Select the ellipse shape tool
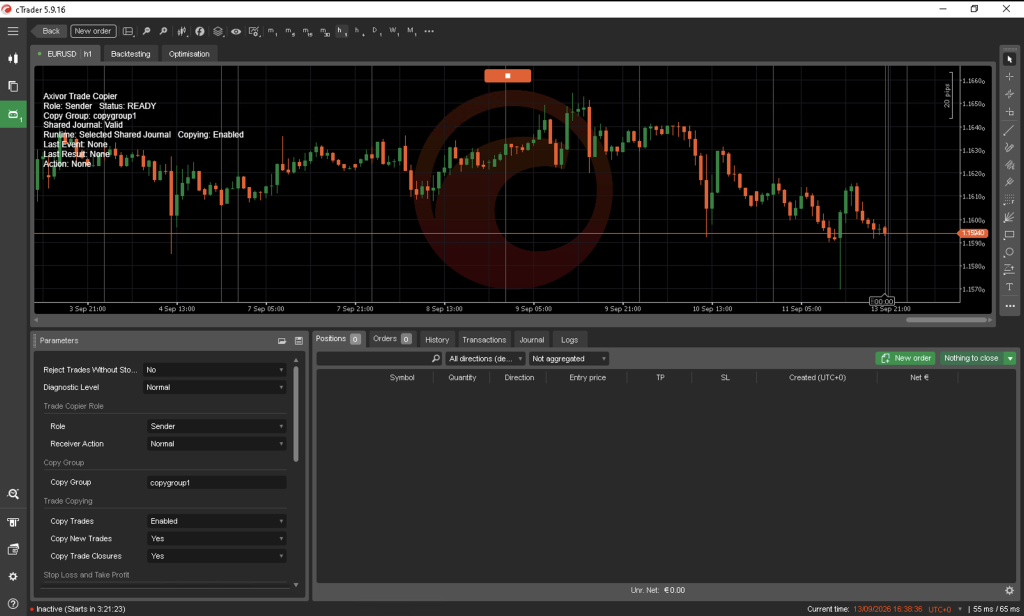 1010,251
